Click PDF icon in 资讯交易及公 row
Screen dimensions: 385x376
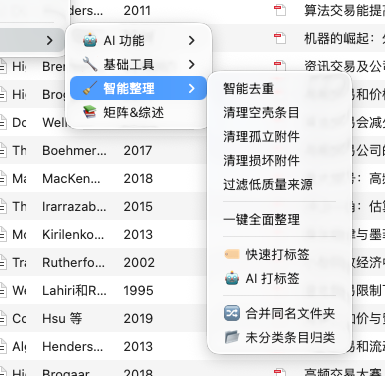[280, 65]
